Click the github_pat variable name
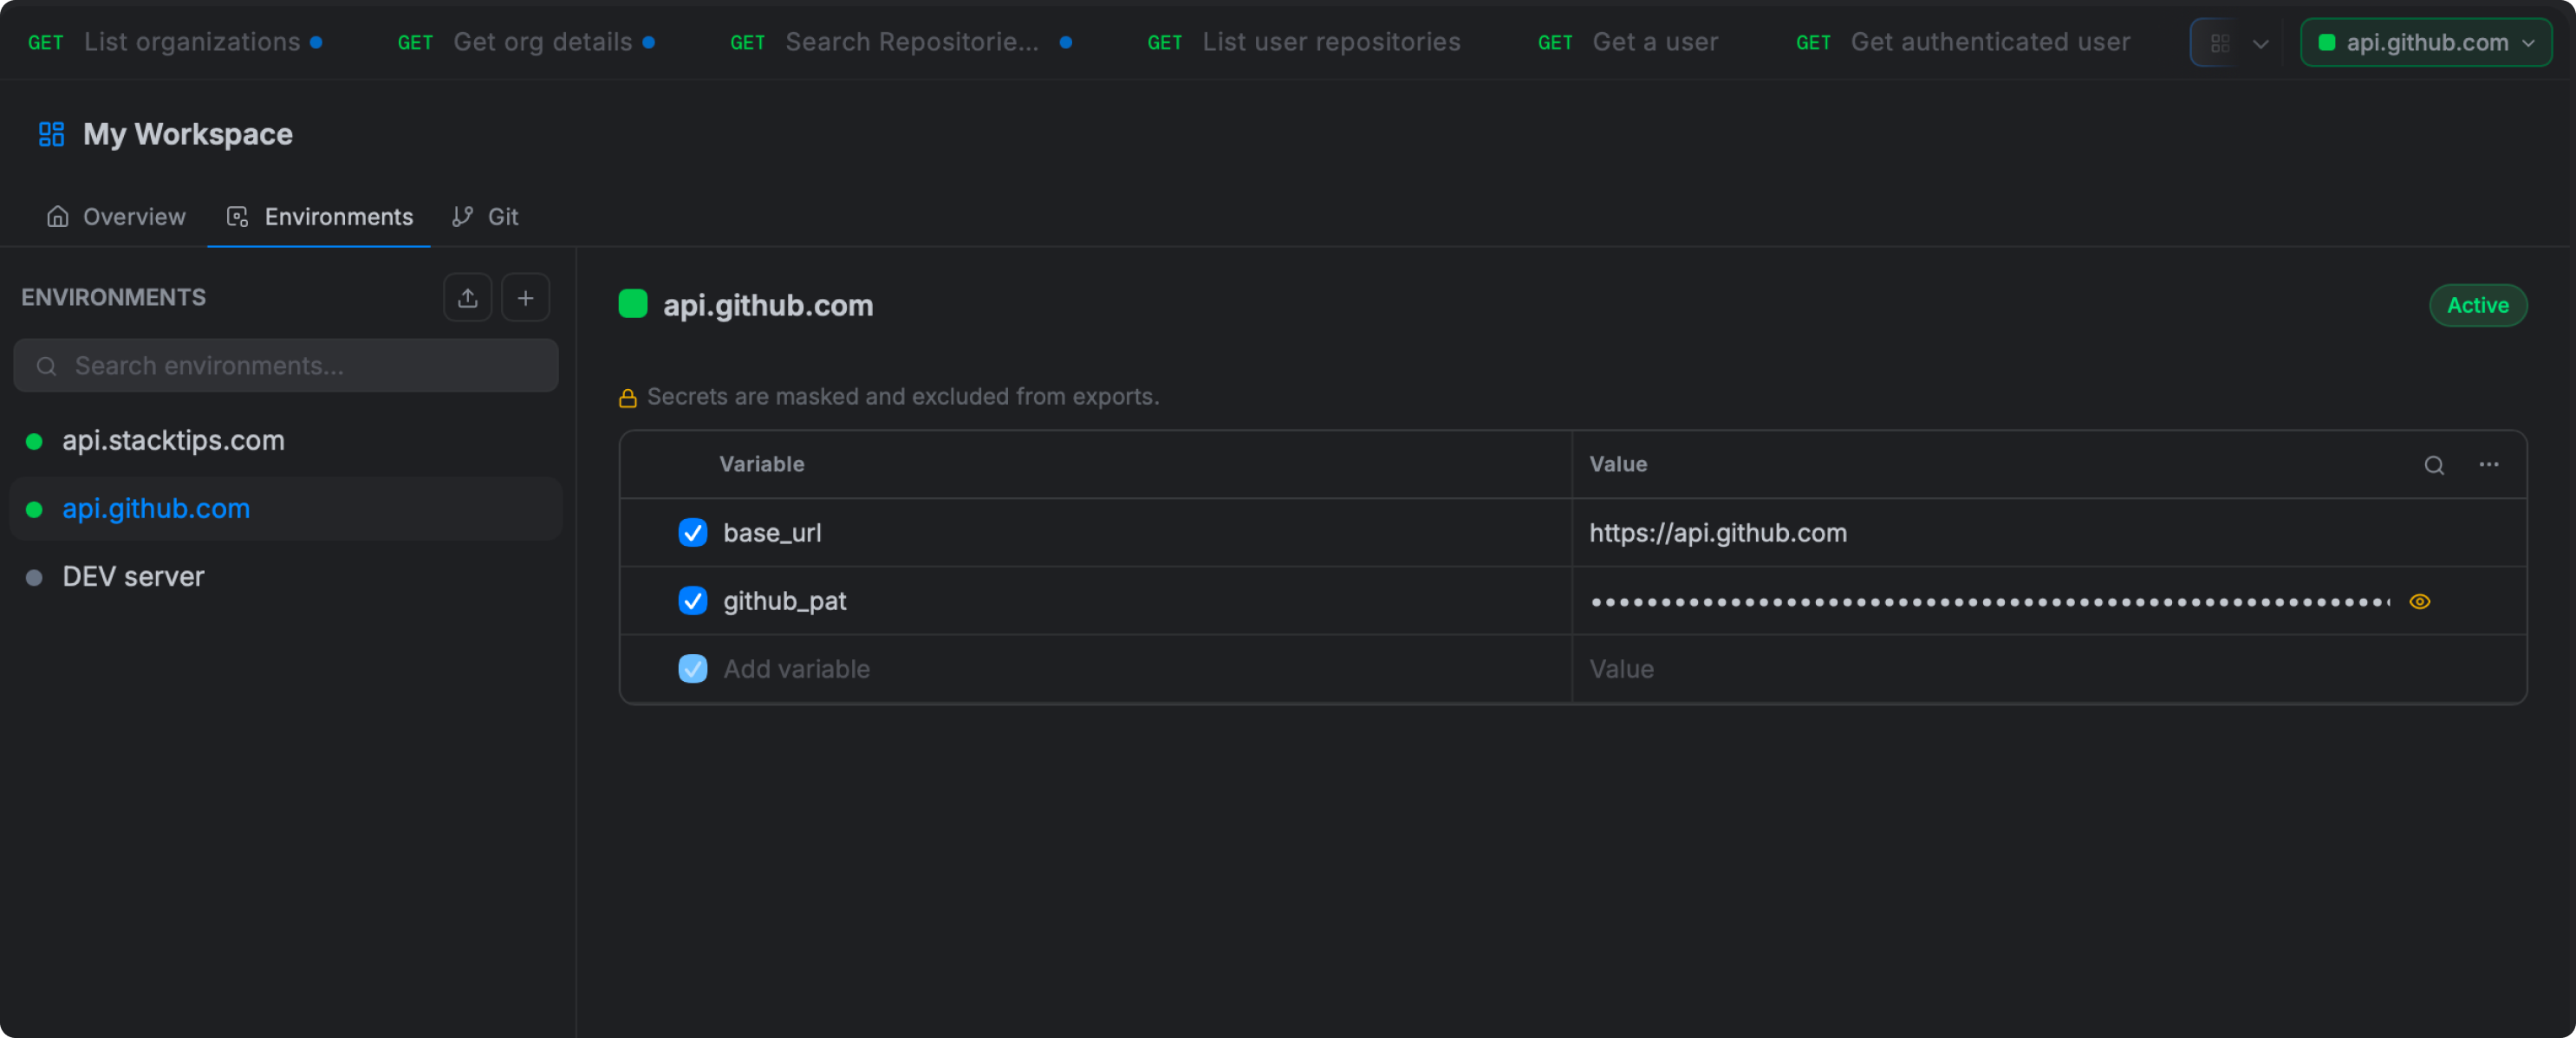Image resolution: width=2576 pixels, height=1038 pixels. click(x=785, y=600)
